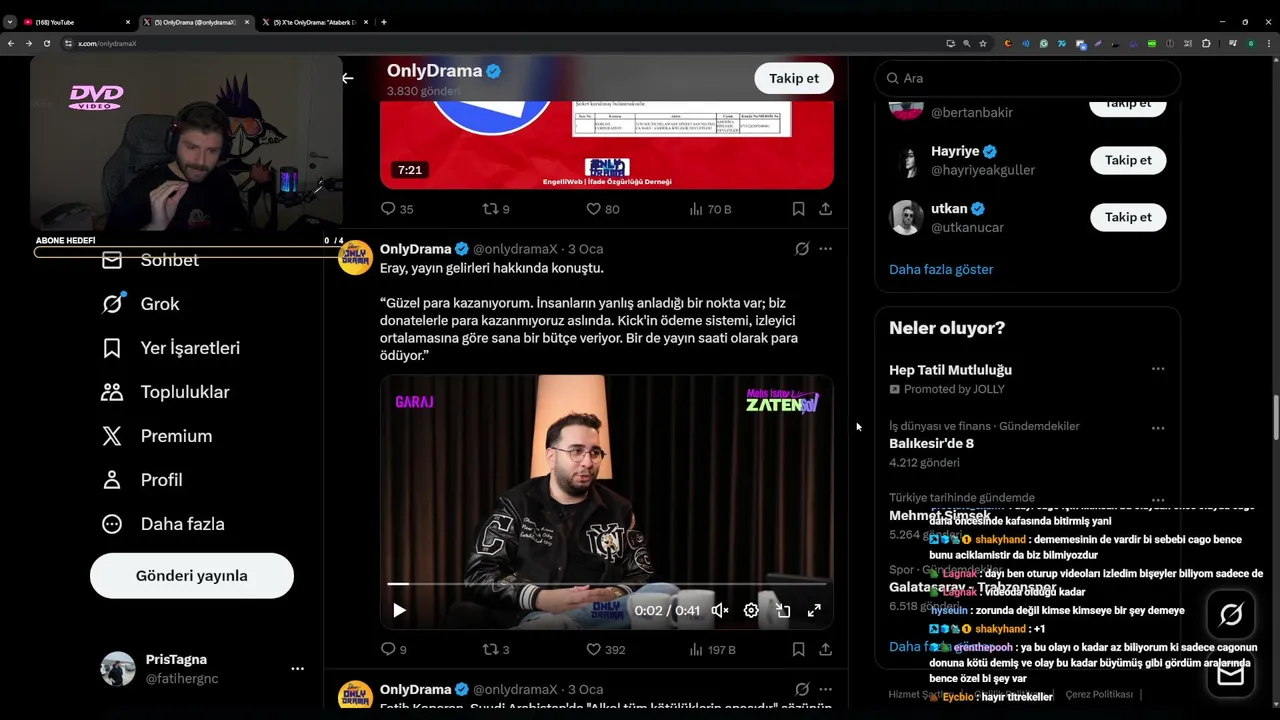This screenshot has height=720, width=1280.
Task: Repost the Eray post with 3 reposts
Action: pyautogui.click(x=490, y=649)
